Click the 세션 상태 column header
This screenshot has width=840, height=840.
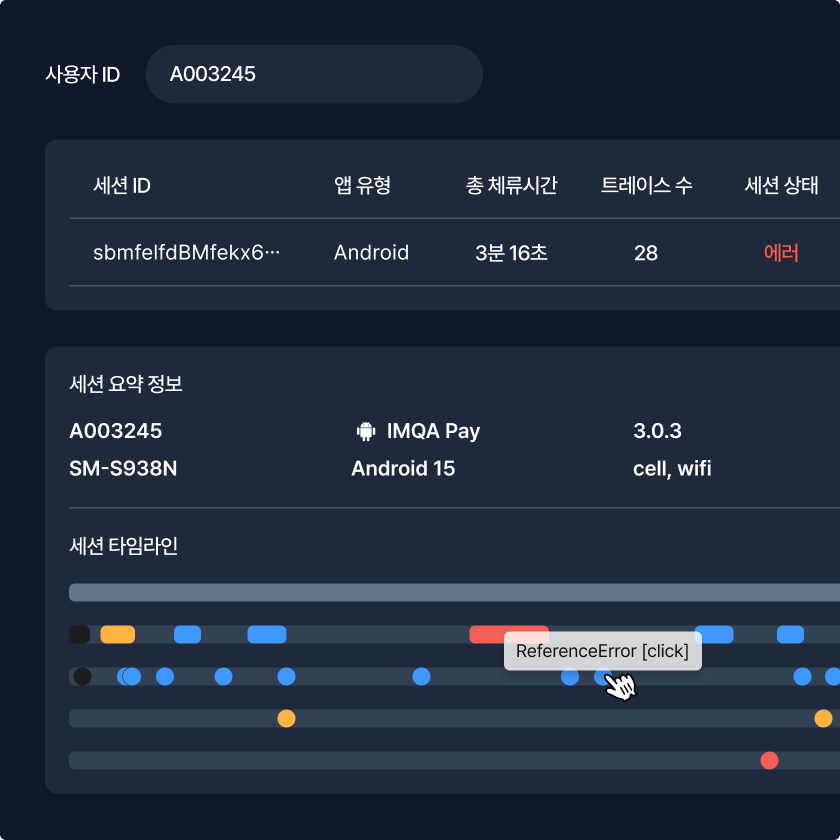[783, 185]
